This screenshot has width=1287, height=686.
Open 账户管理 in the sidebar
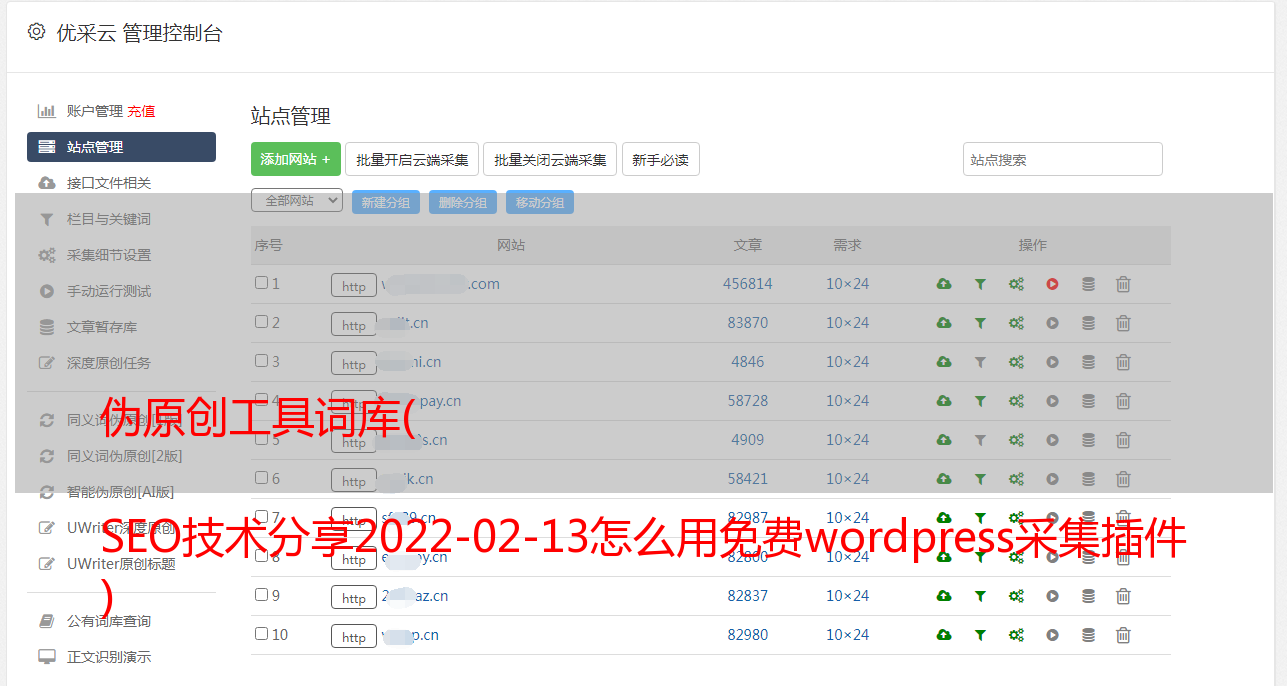(94, 111)
